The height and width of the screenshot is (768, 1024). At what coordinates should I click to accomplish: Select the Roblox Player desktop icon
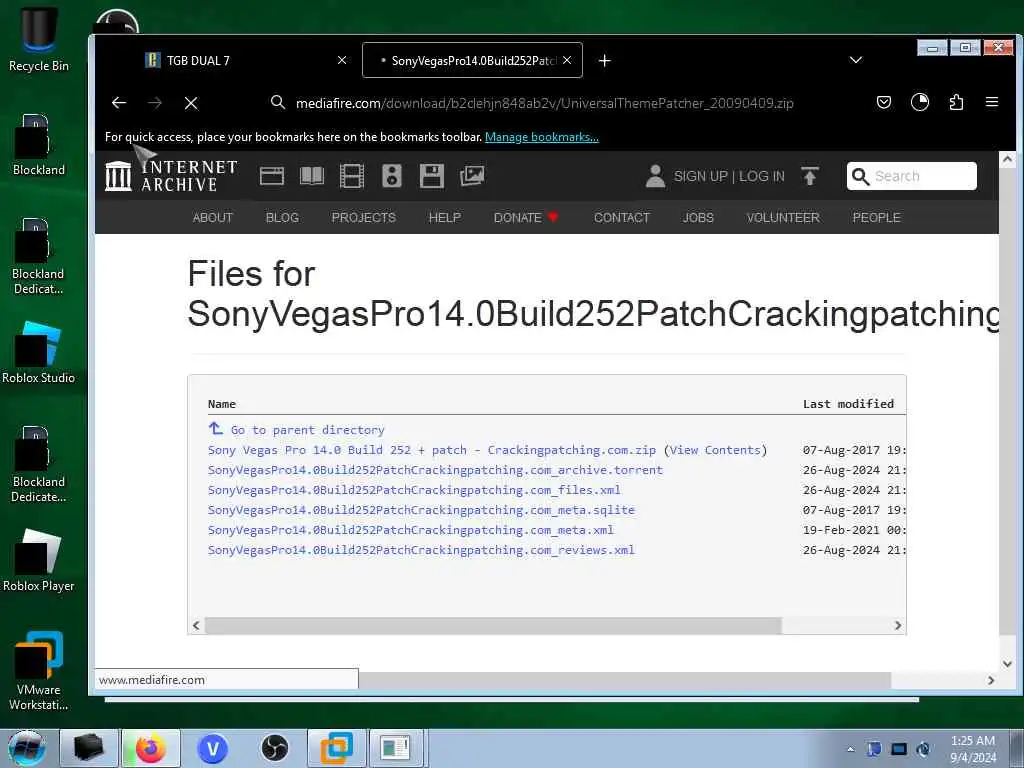(x=39, y=560)
